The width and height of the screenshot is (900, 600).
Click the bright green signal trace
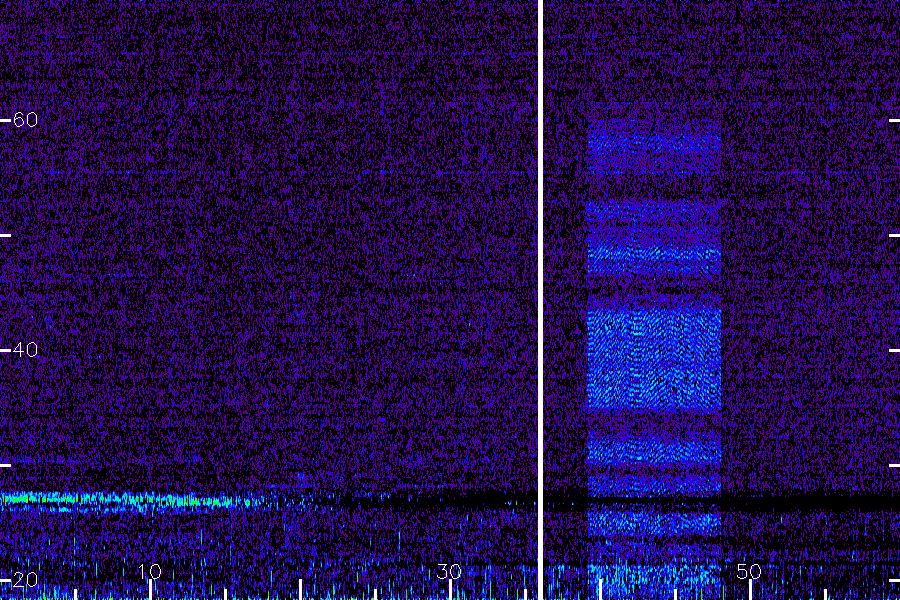132,501
